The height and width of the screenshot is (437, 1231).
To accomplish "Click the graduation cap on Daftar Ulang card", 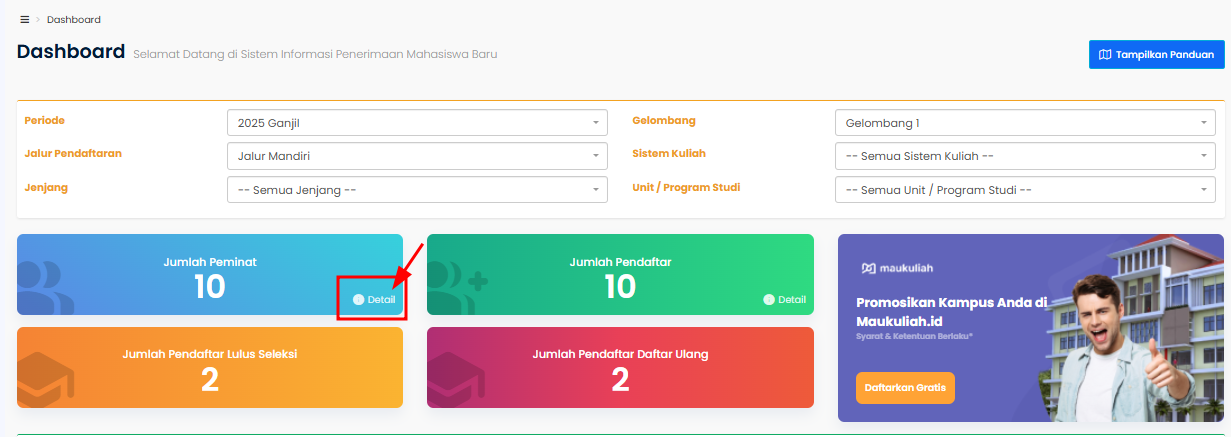I will (456, 378).
